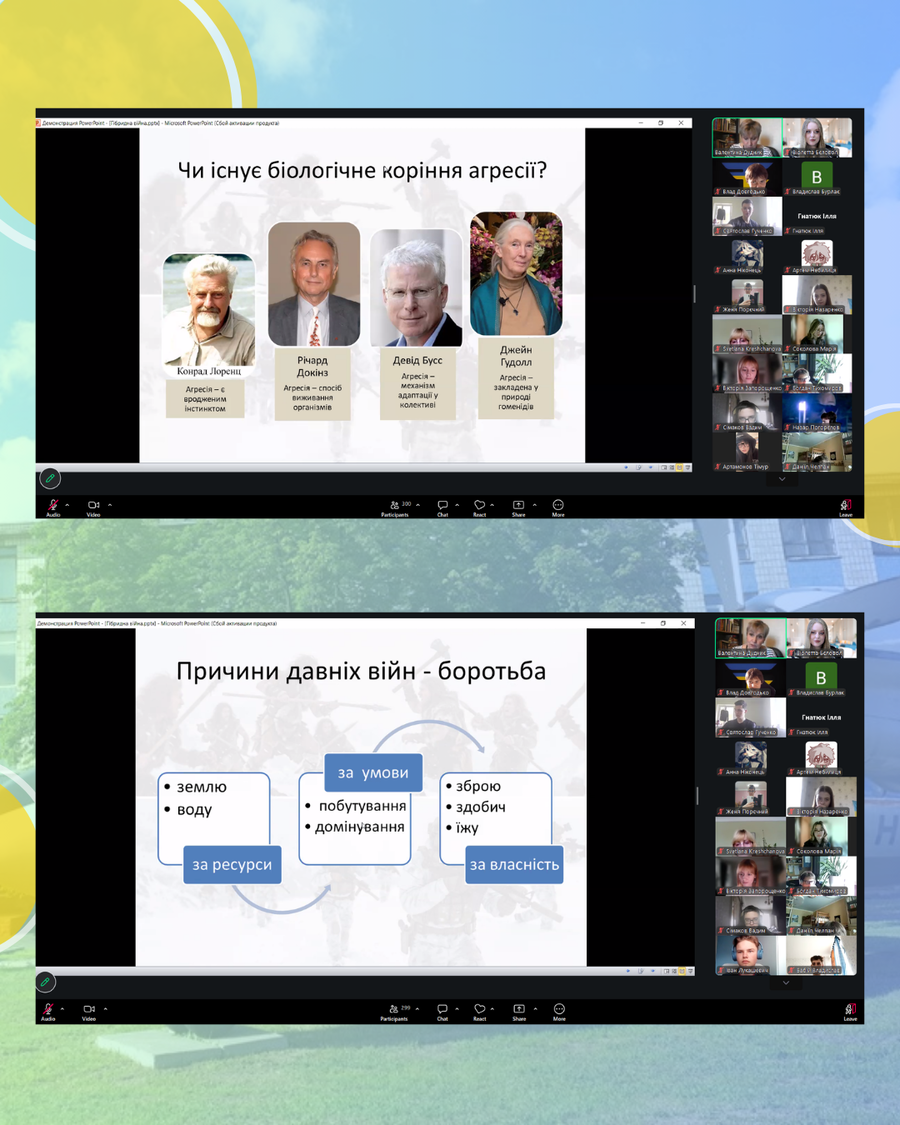Toggle Video camera in upper Zoom window
Image resolution: width=900 pixels, height=1125 pixels.
tap(93, 506)
